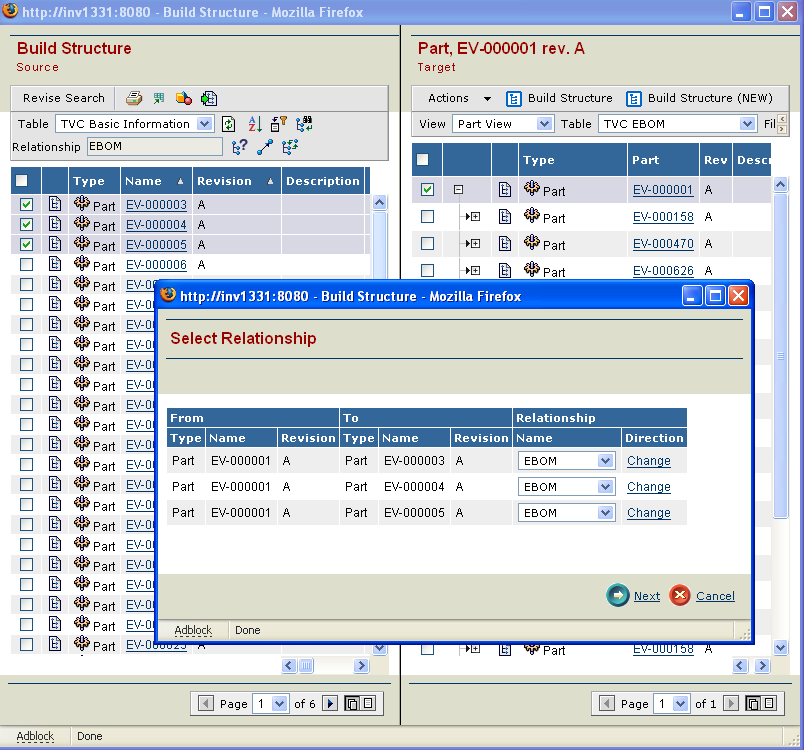Open EV-000470 part link

coord(662,244)
